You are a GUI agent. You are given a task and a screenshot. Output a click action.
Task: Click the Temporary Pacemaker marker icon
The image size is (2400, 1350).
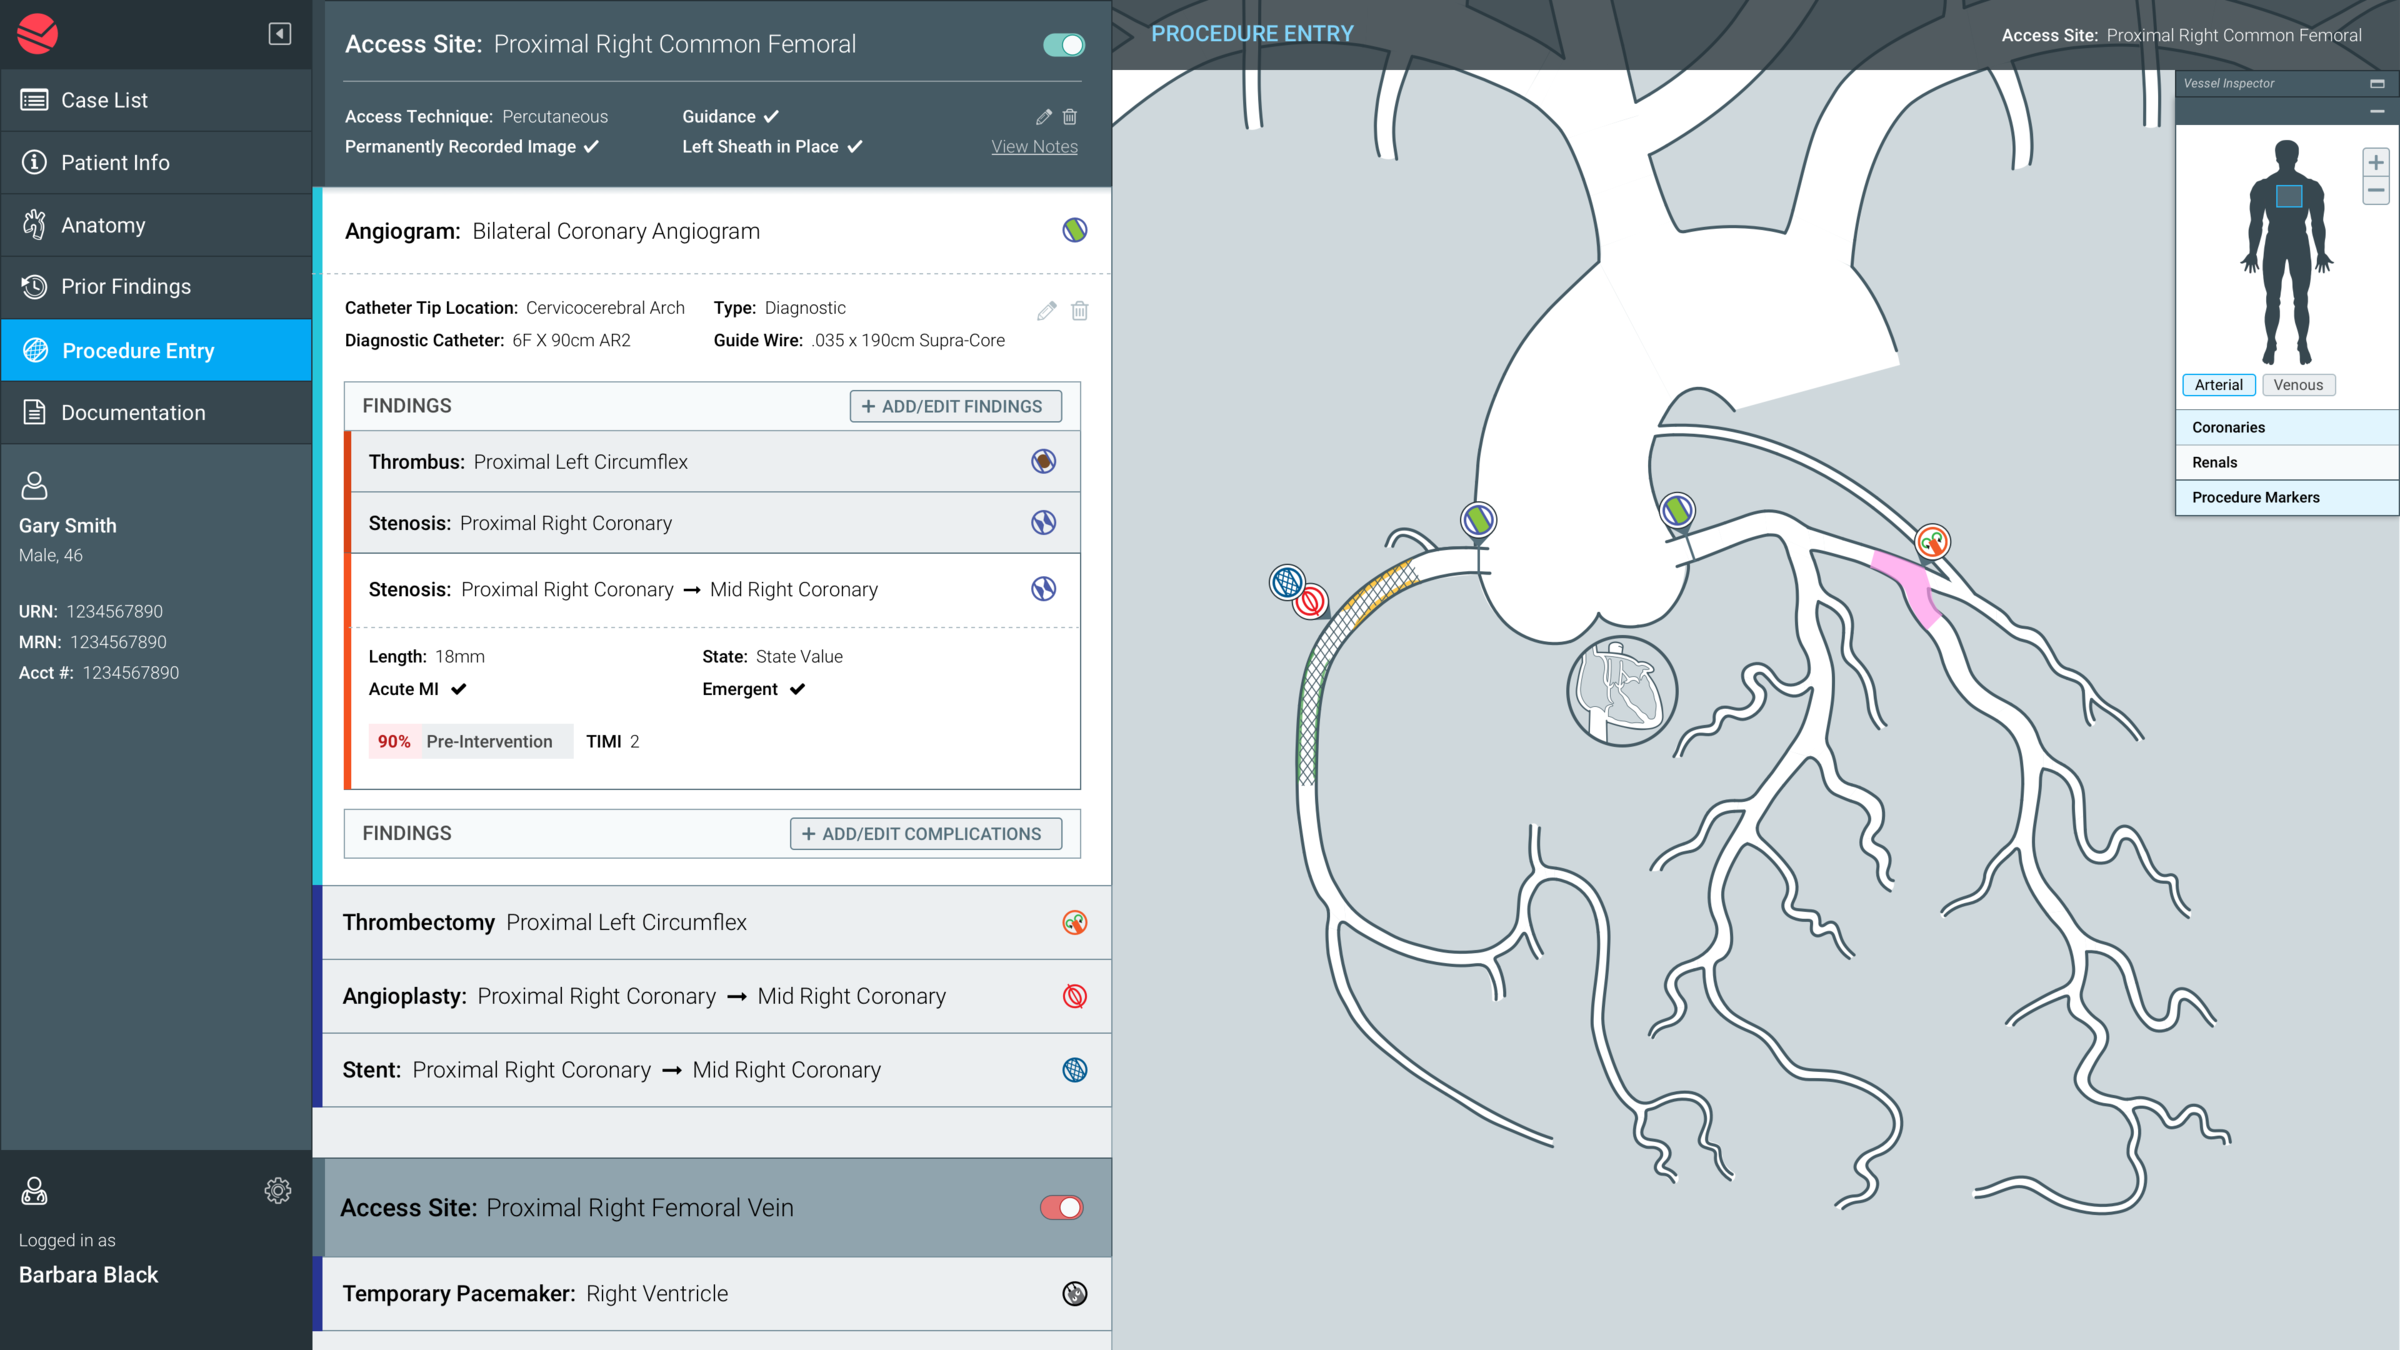tap(1074, 1293)
